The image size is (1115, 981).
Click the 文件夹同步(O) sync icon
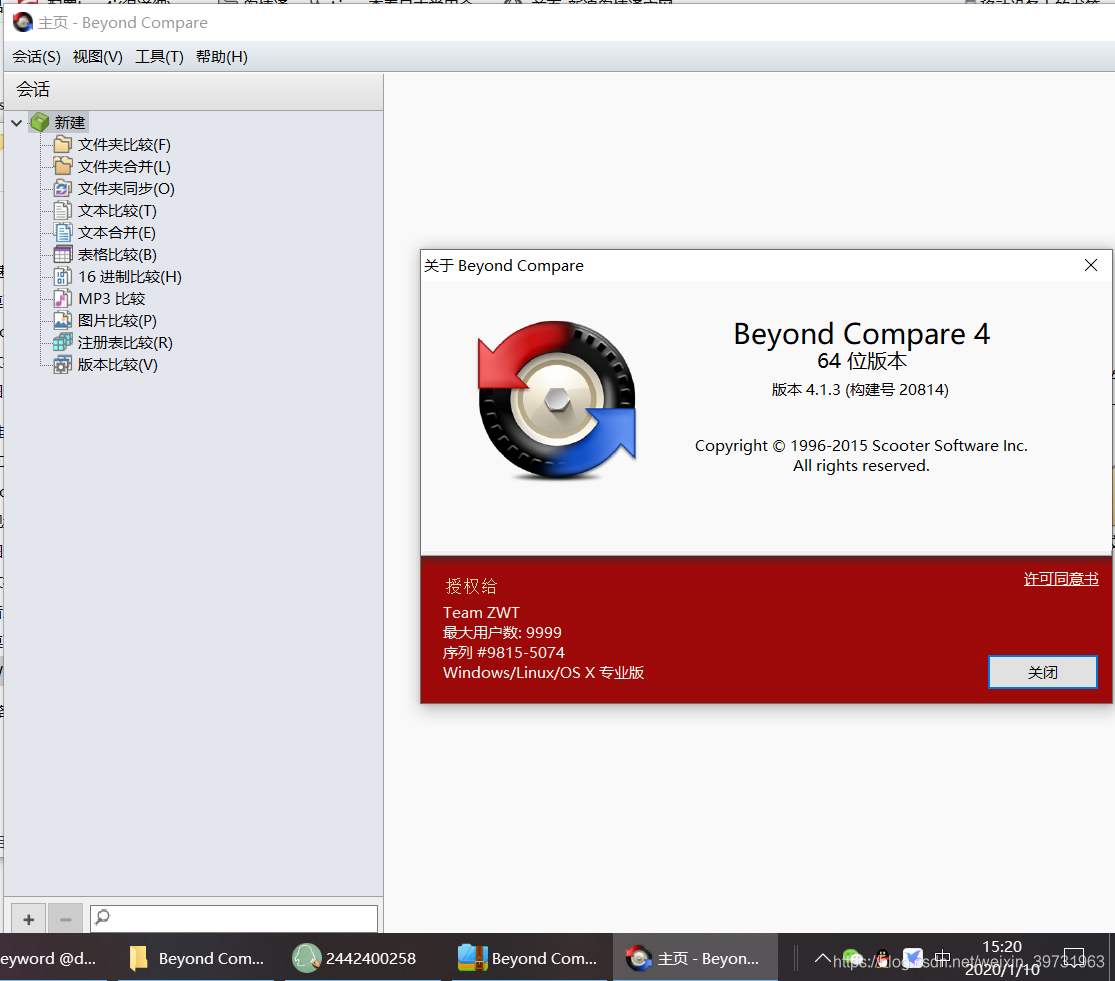point(63,188)
